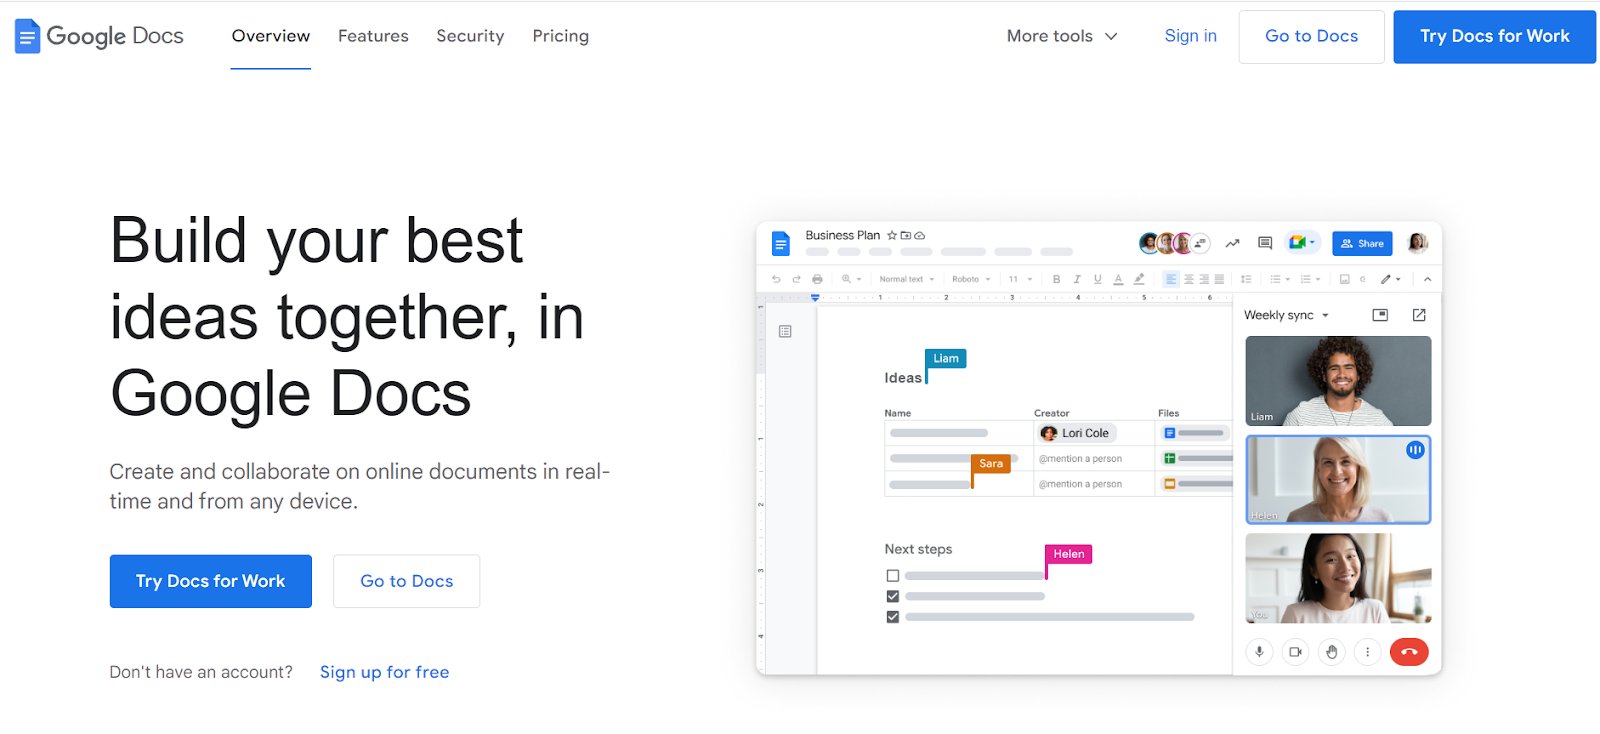The height and width of the screenshot is (734, 1600).
Task: Open the Roboto font dropdown
Action: (971, 279)
